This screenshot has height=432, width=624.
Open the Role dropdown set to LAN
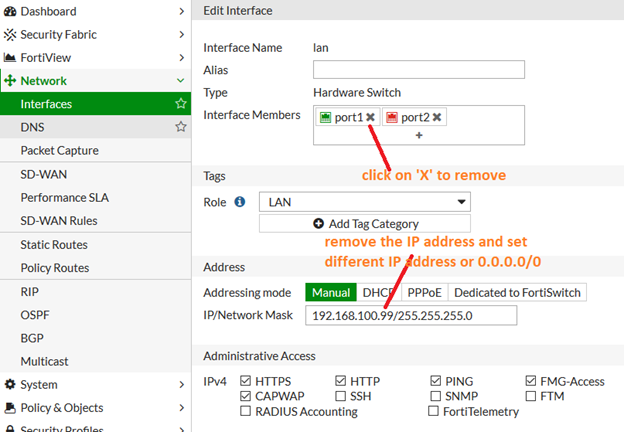[x=364, y=202]
